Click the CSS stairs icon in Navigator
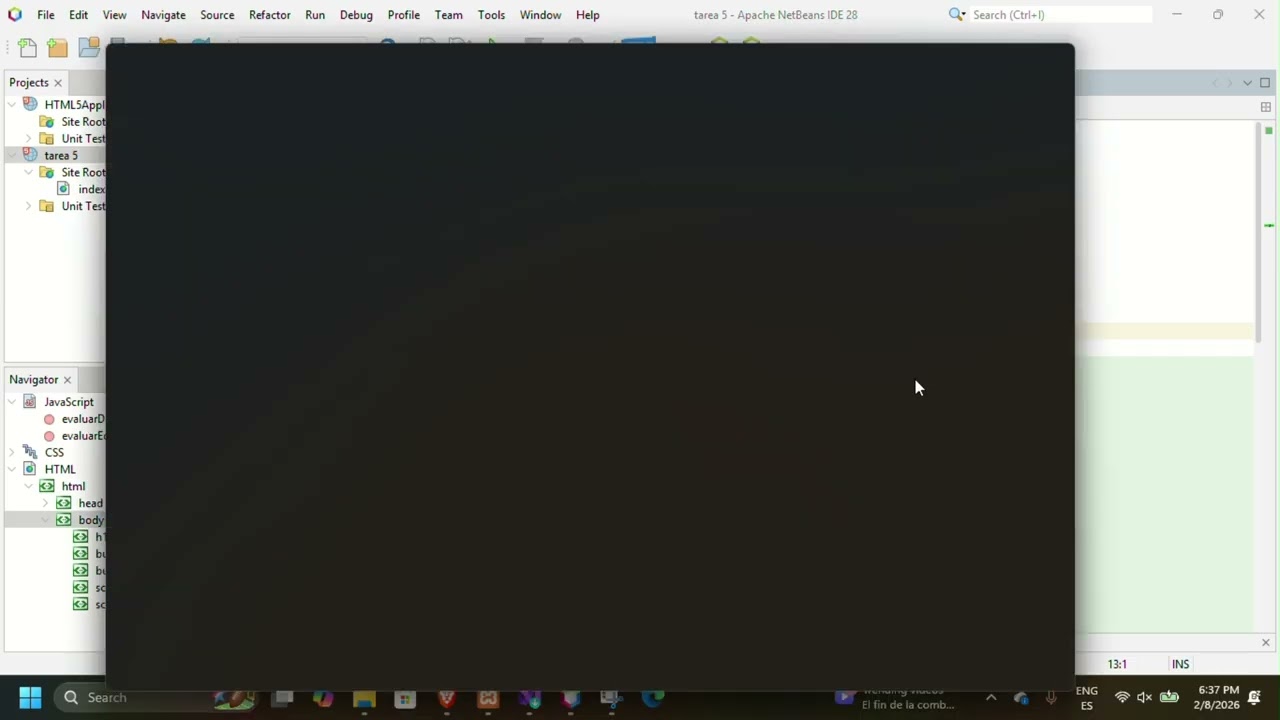 tap(30, 452)
